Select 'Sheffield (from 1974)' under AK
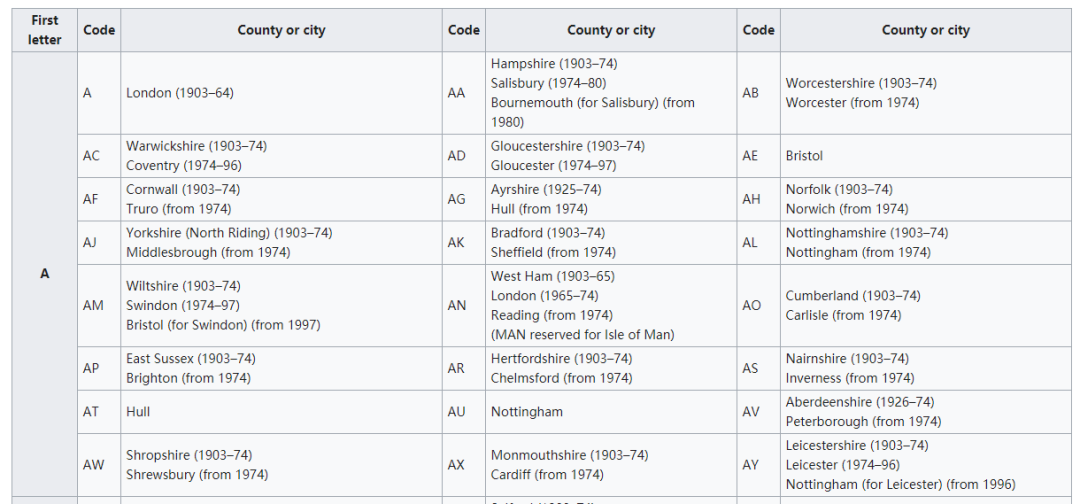The image size is (1080, 504). pyautogui.click(x=553, y=253)
